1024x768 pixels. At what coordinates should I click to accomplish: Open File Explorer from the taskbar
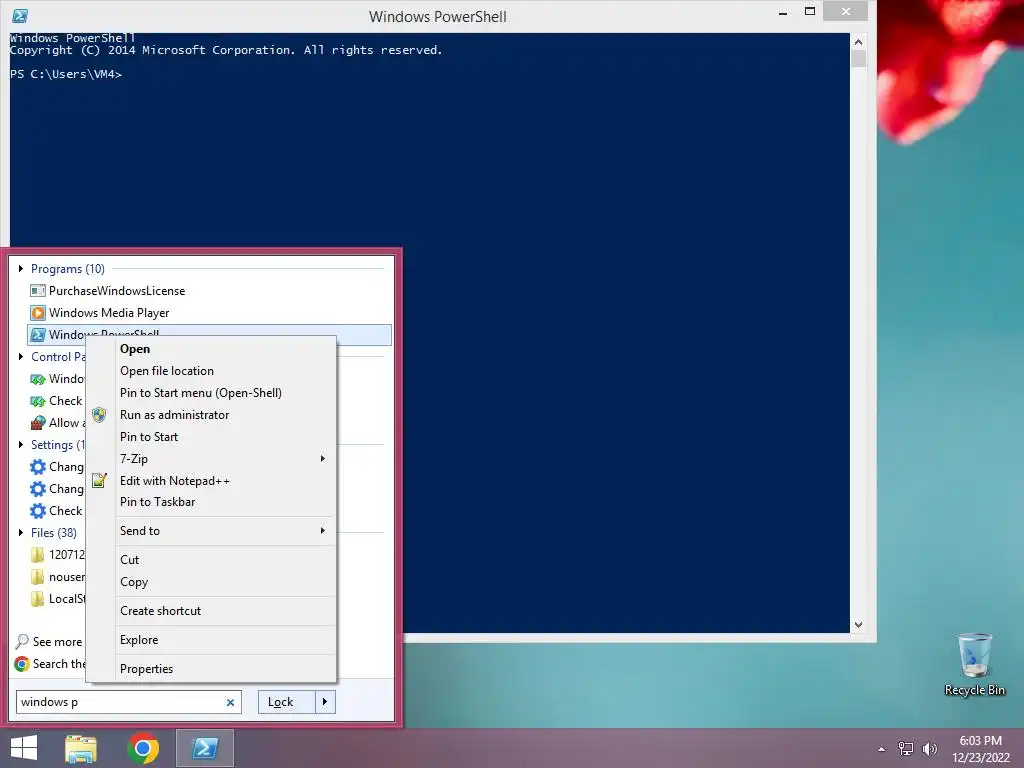pyautogui.click(x=81, y=748)
